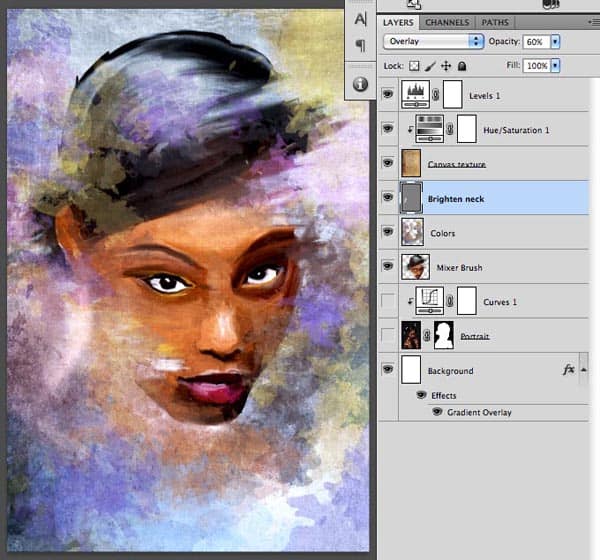Open the Fill percentage dropdown arrow
Viewport: 600px width, 560px height.
point(555,65)
